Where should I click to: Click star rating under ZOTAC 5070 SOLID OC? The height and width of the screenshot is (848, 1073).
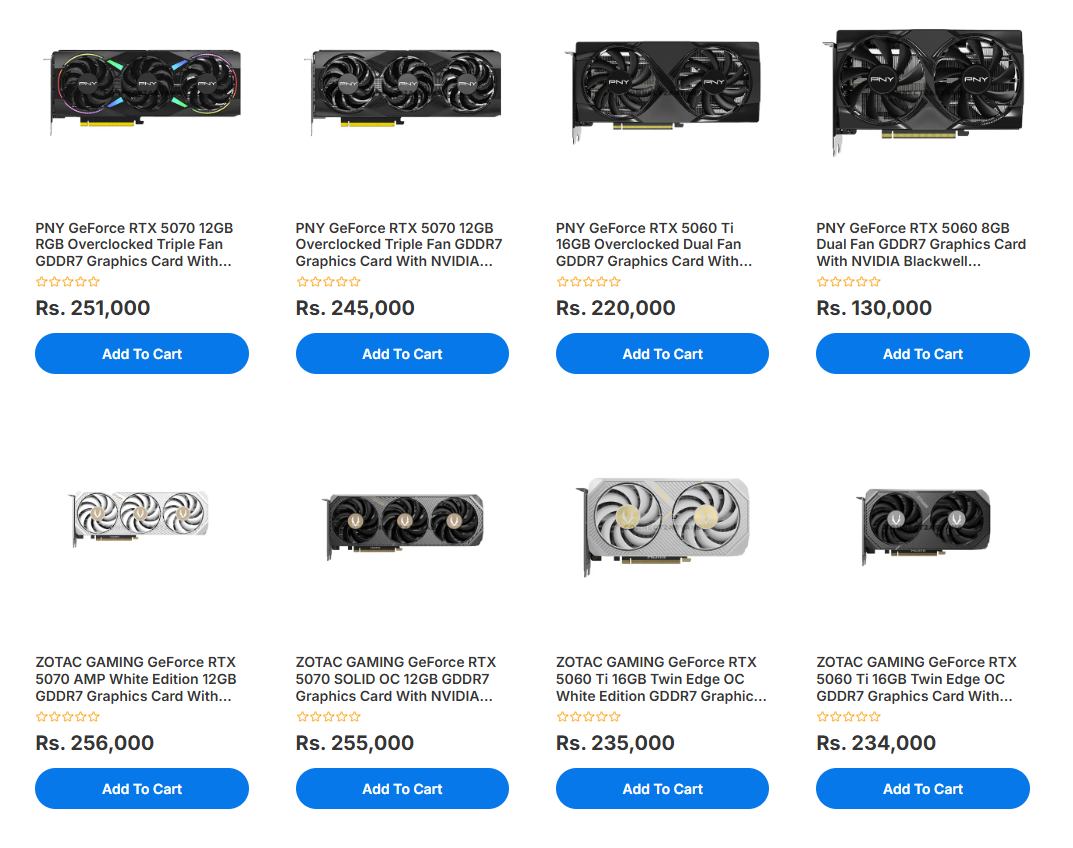click(328, 717)
